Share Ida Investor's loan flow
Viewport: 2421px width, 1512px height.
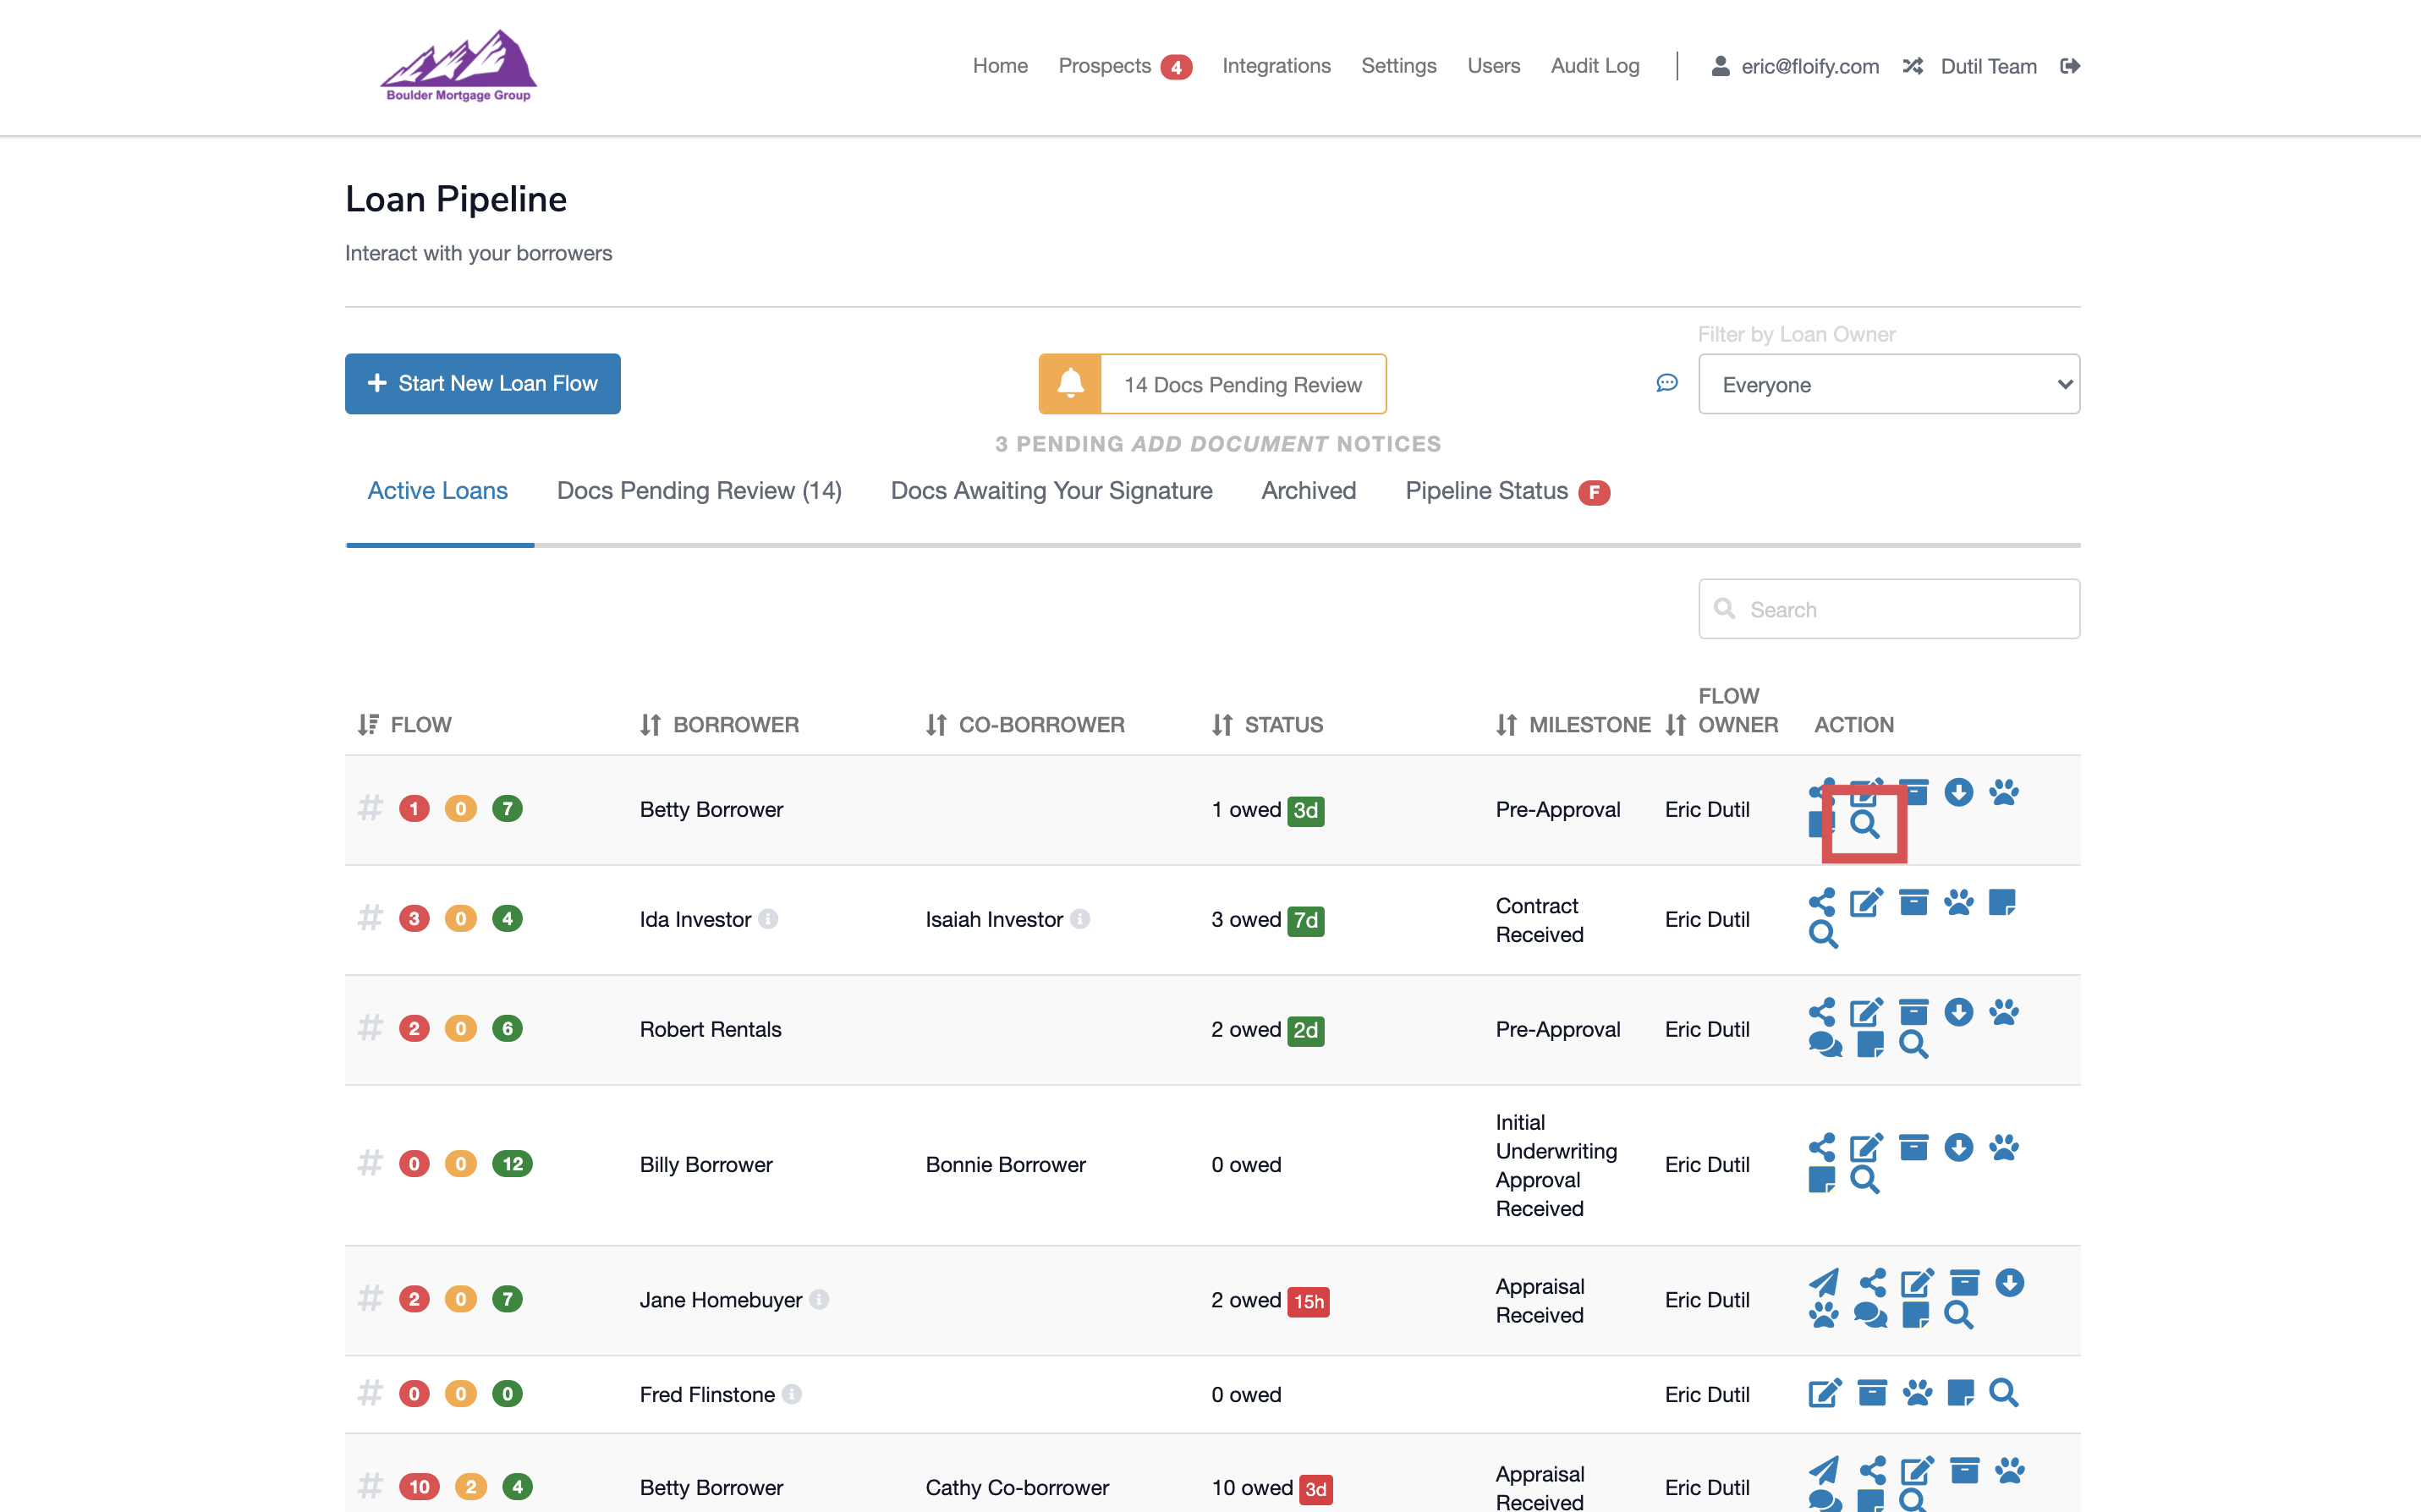[x=1823, y=902]
